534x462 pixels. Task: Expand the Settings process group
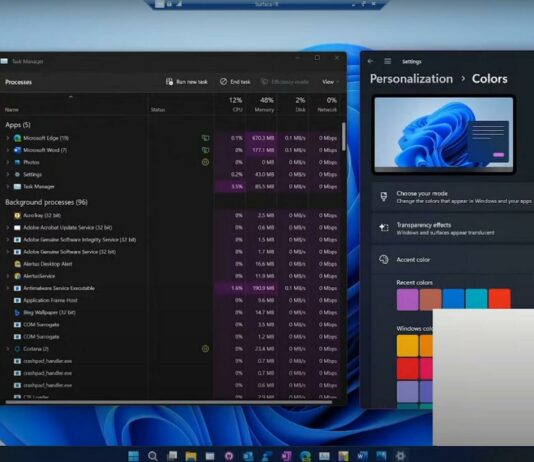[x=7, y=174]
